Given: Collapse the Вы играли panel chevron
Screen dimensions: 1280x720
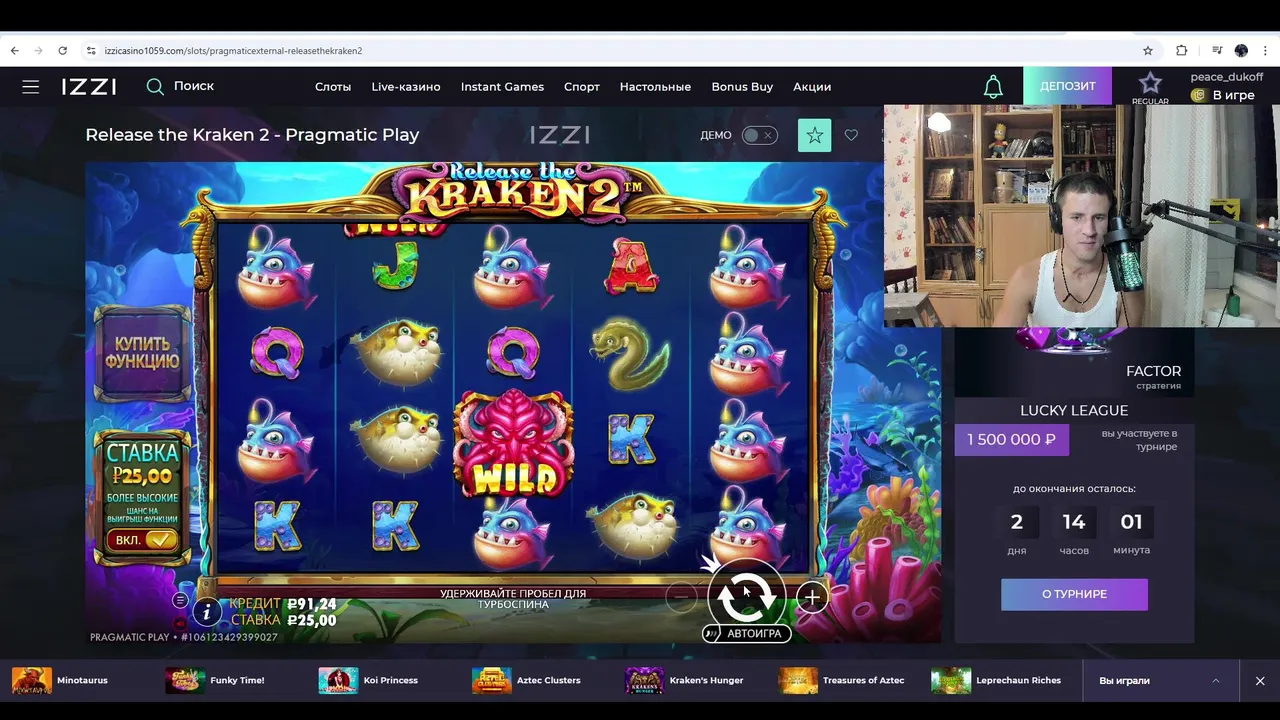Looking at the screenshot, I should [x=1216, y=681].
